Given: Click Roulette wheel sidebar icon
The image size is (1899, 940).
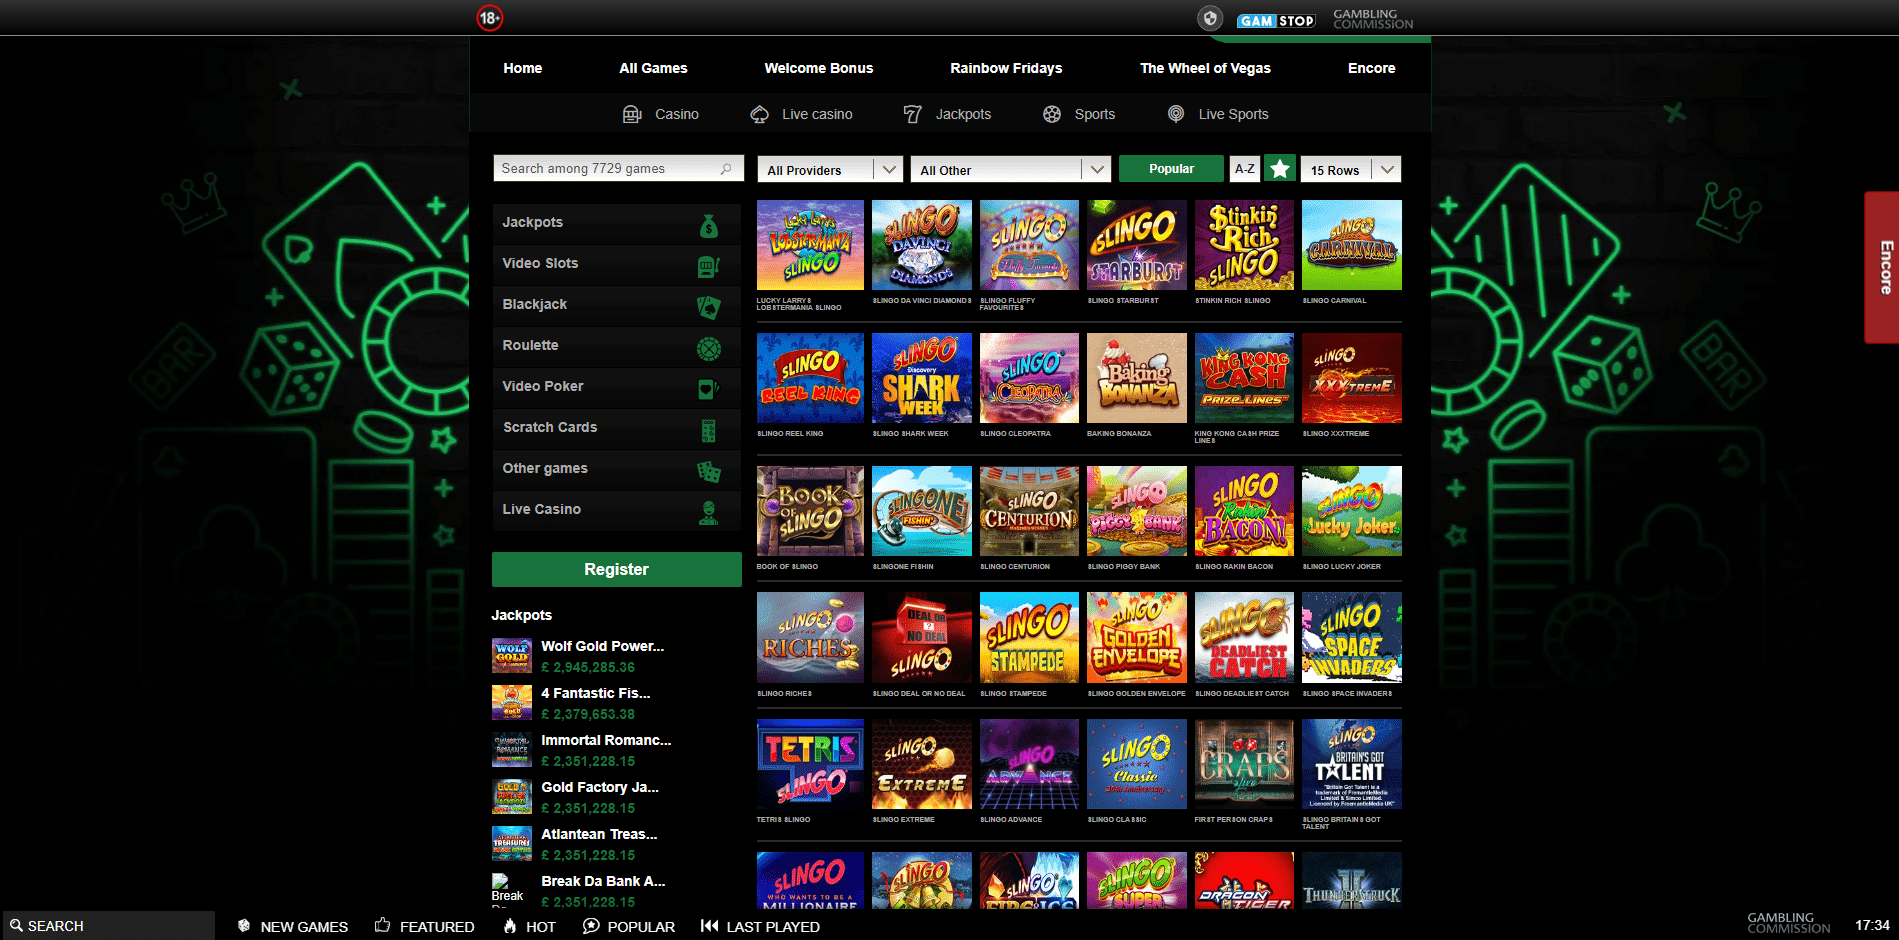Looking at the screenshot, I should tap(709, 348).
